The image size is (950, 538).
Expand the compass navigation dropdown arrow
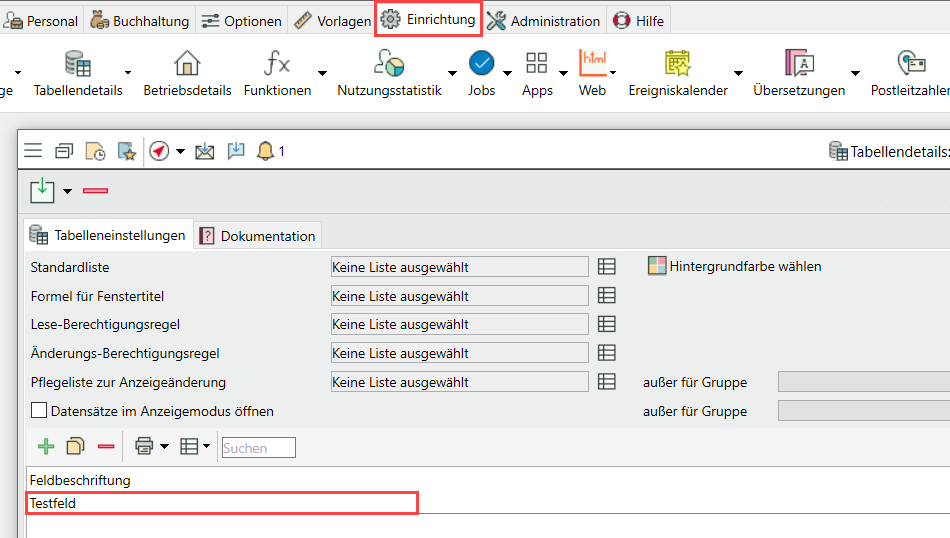click(180, 151)
